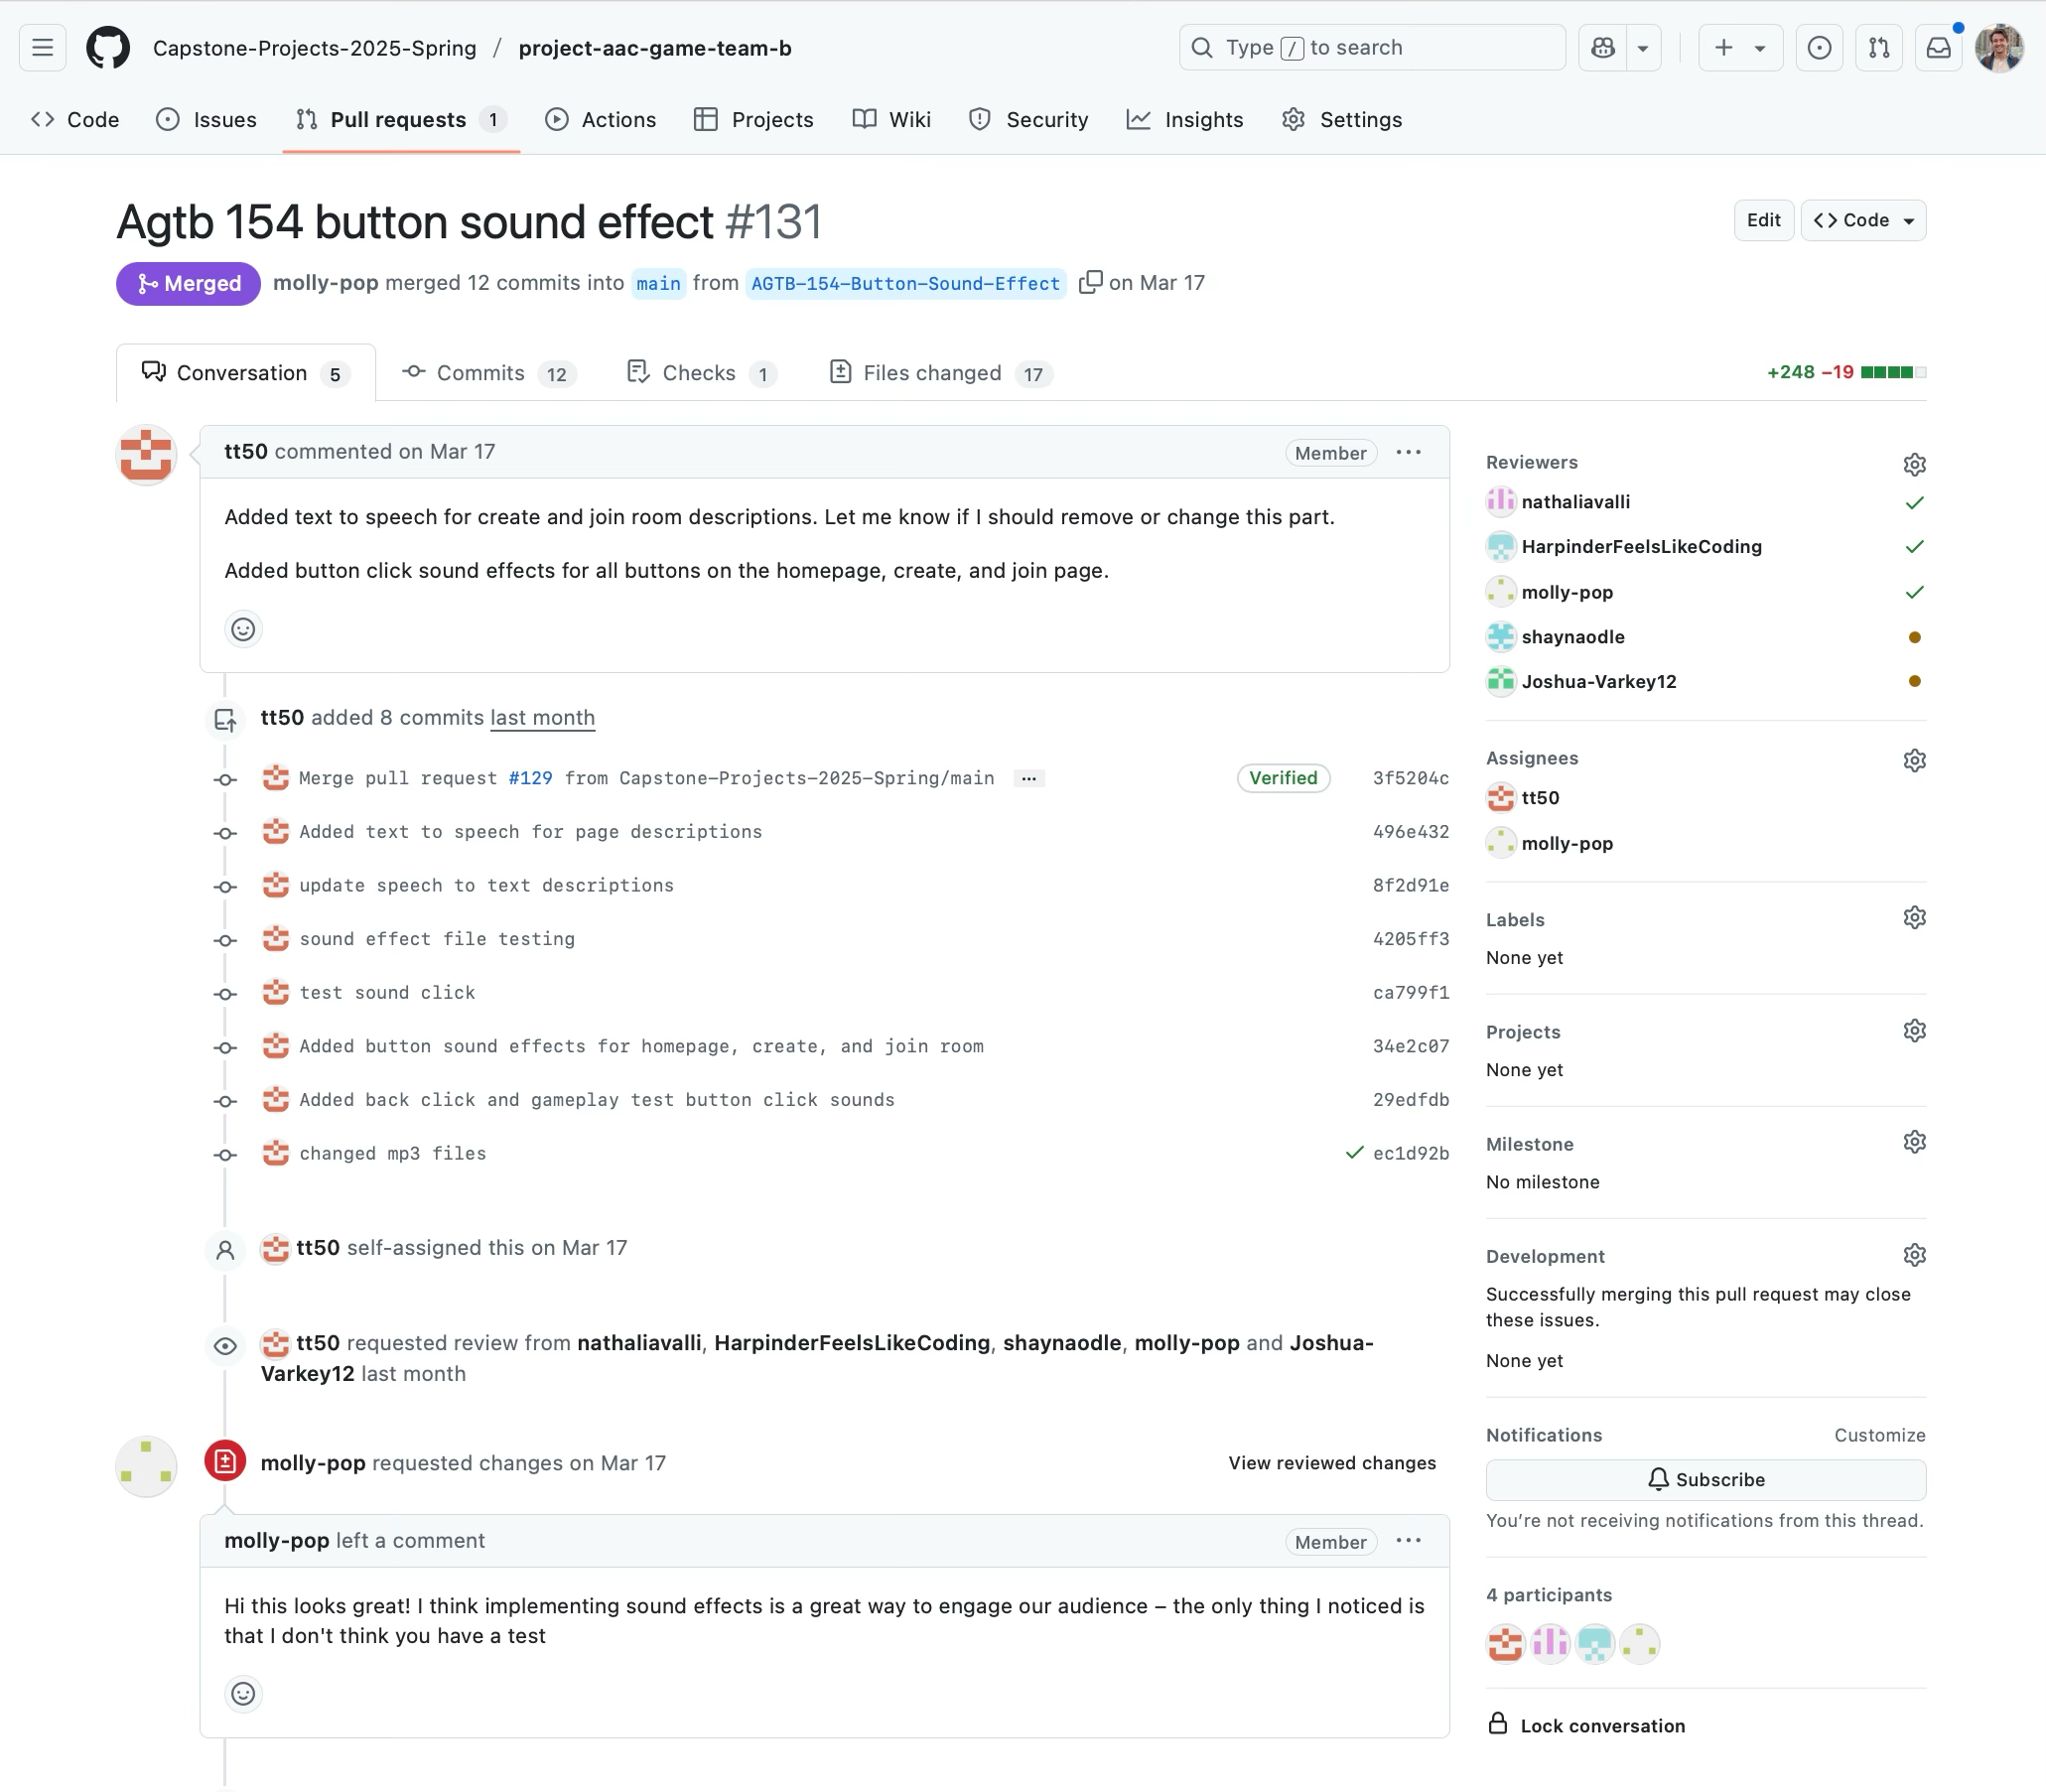Open the hamburger navigation menu

coord(42,48)
